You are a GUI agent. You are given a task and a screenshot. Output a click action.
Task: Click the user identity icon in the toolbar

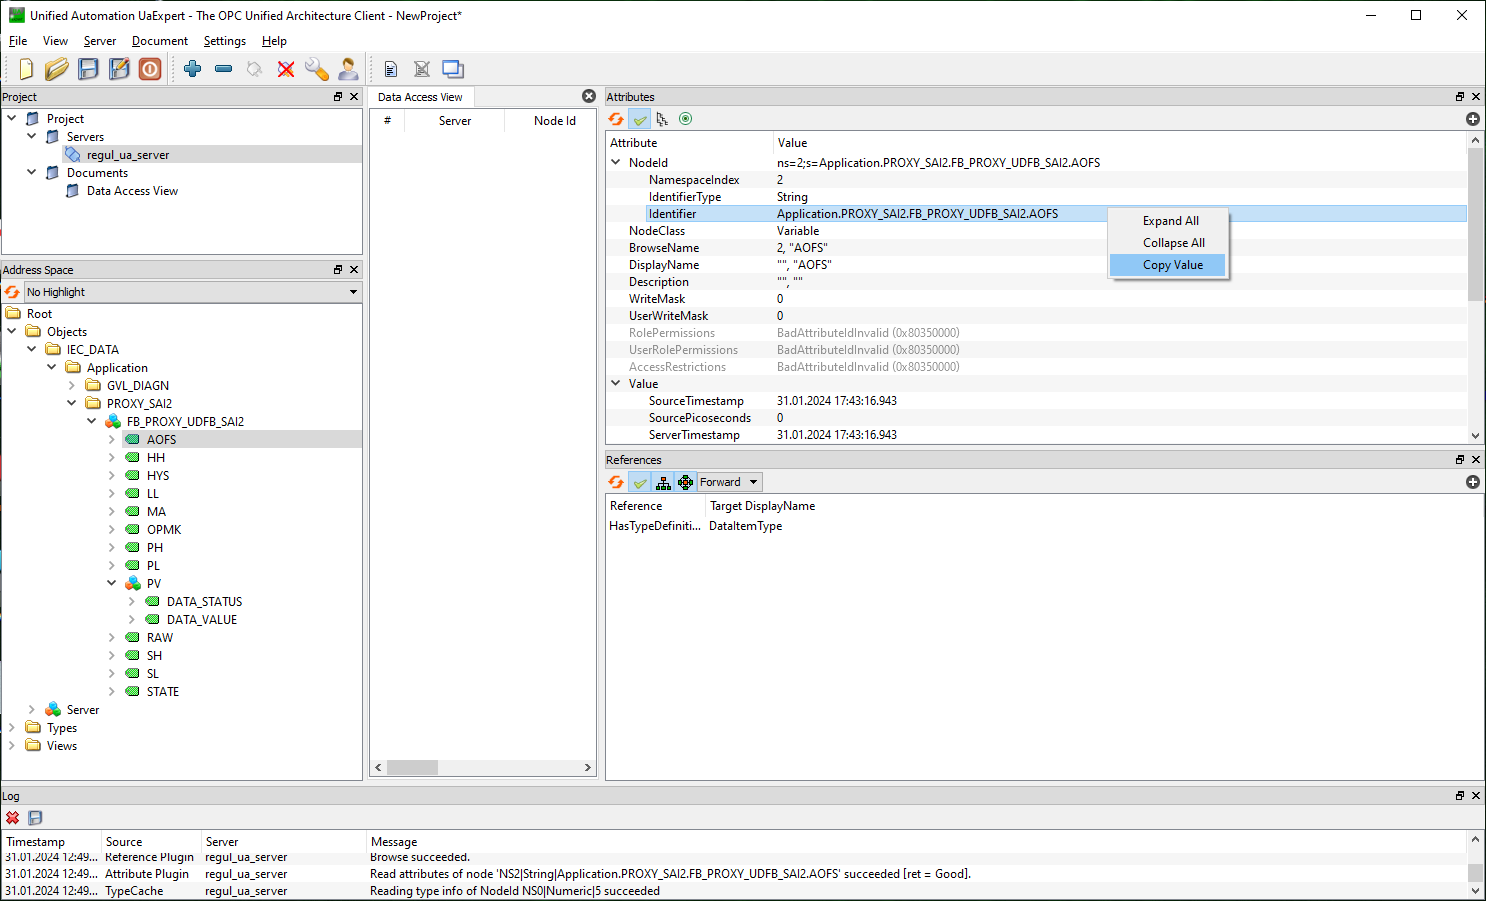(348, 69)
